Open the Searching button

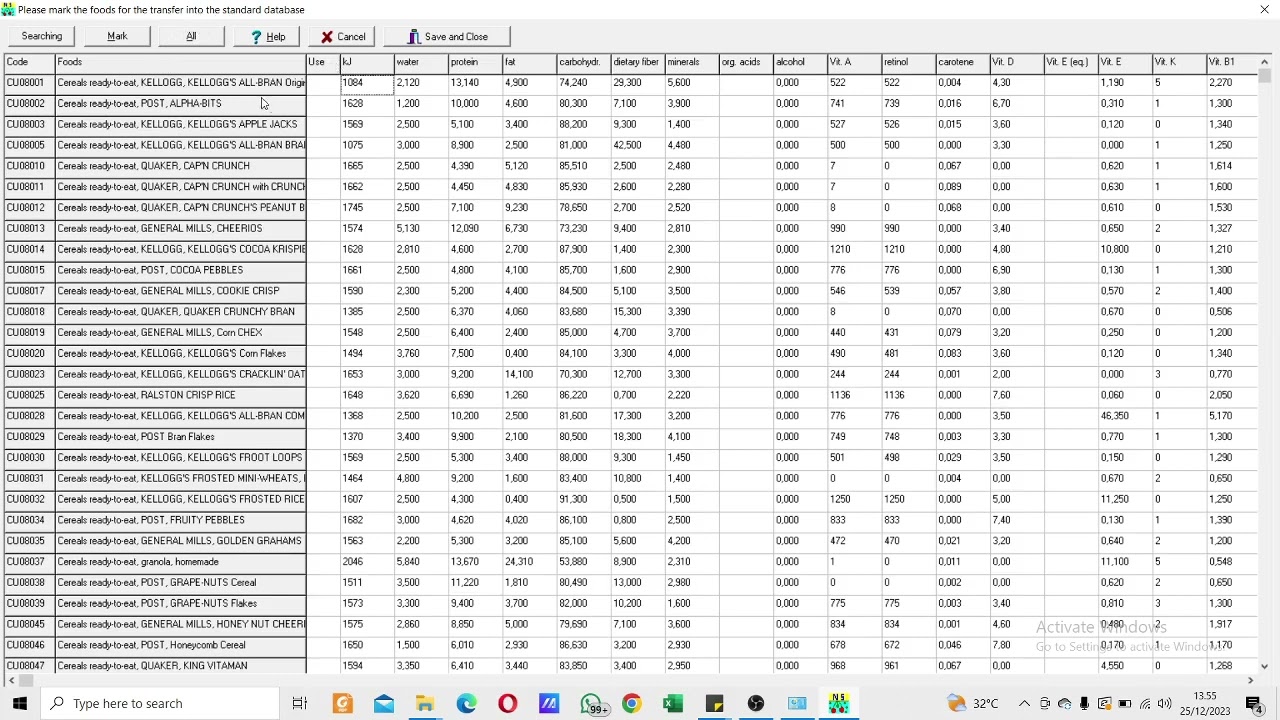(x=42, y=37)
